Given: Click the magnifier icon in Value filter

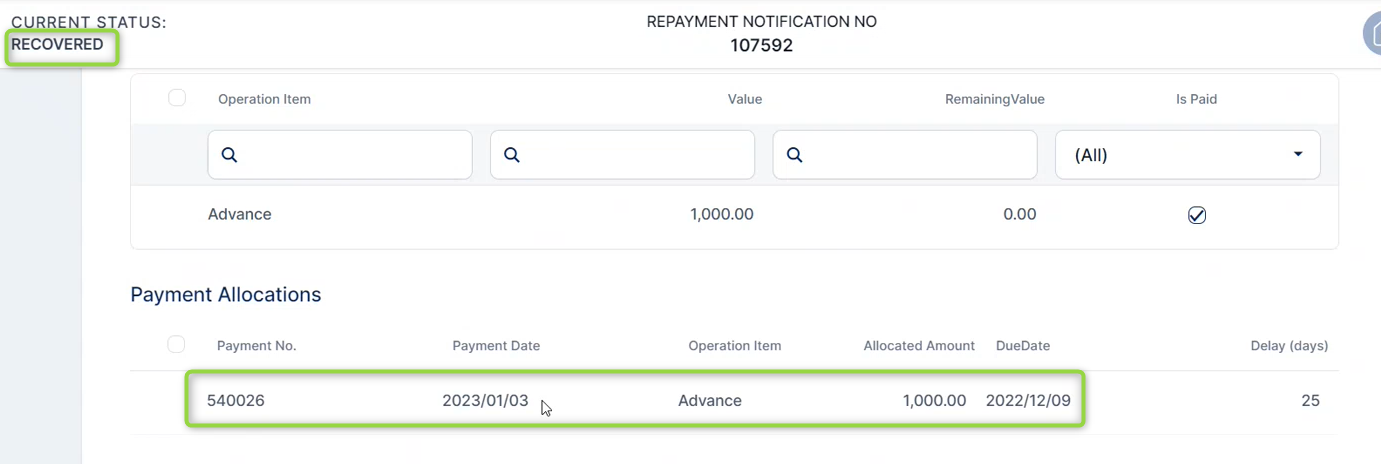Looking at the screenshot, I should point(512,155).
